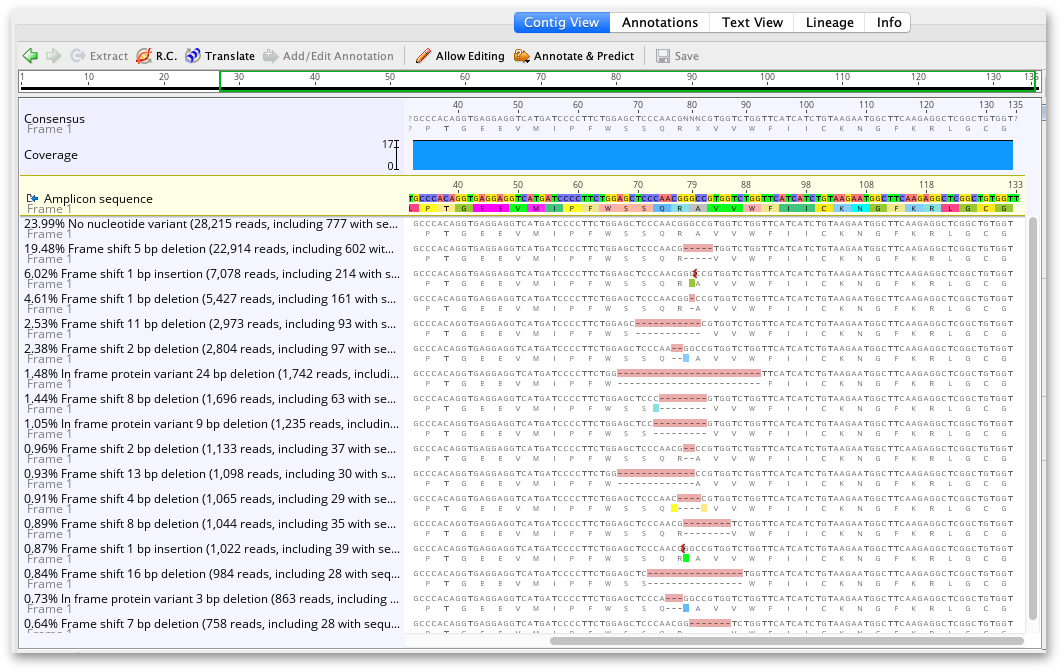Select the Coverage track label
The width and height of the screenshot is (1063, 672).
point(51,155)
